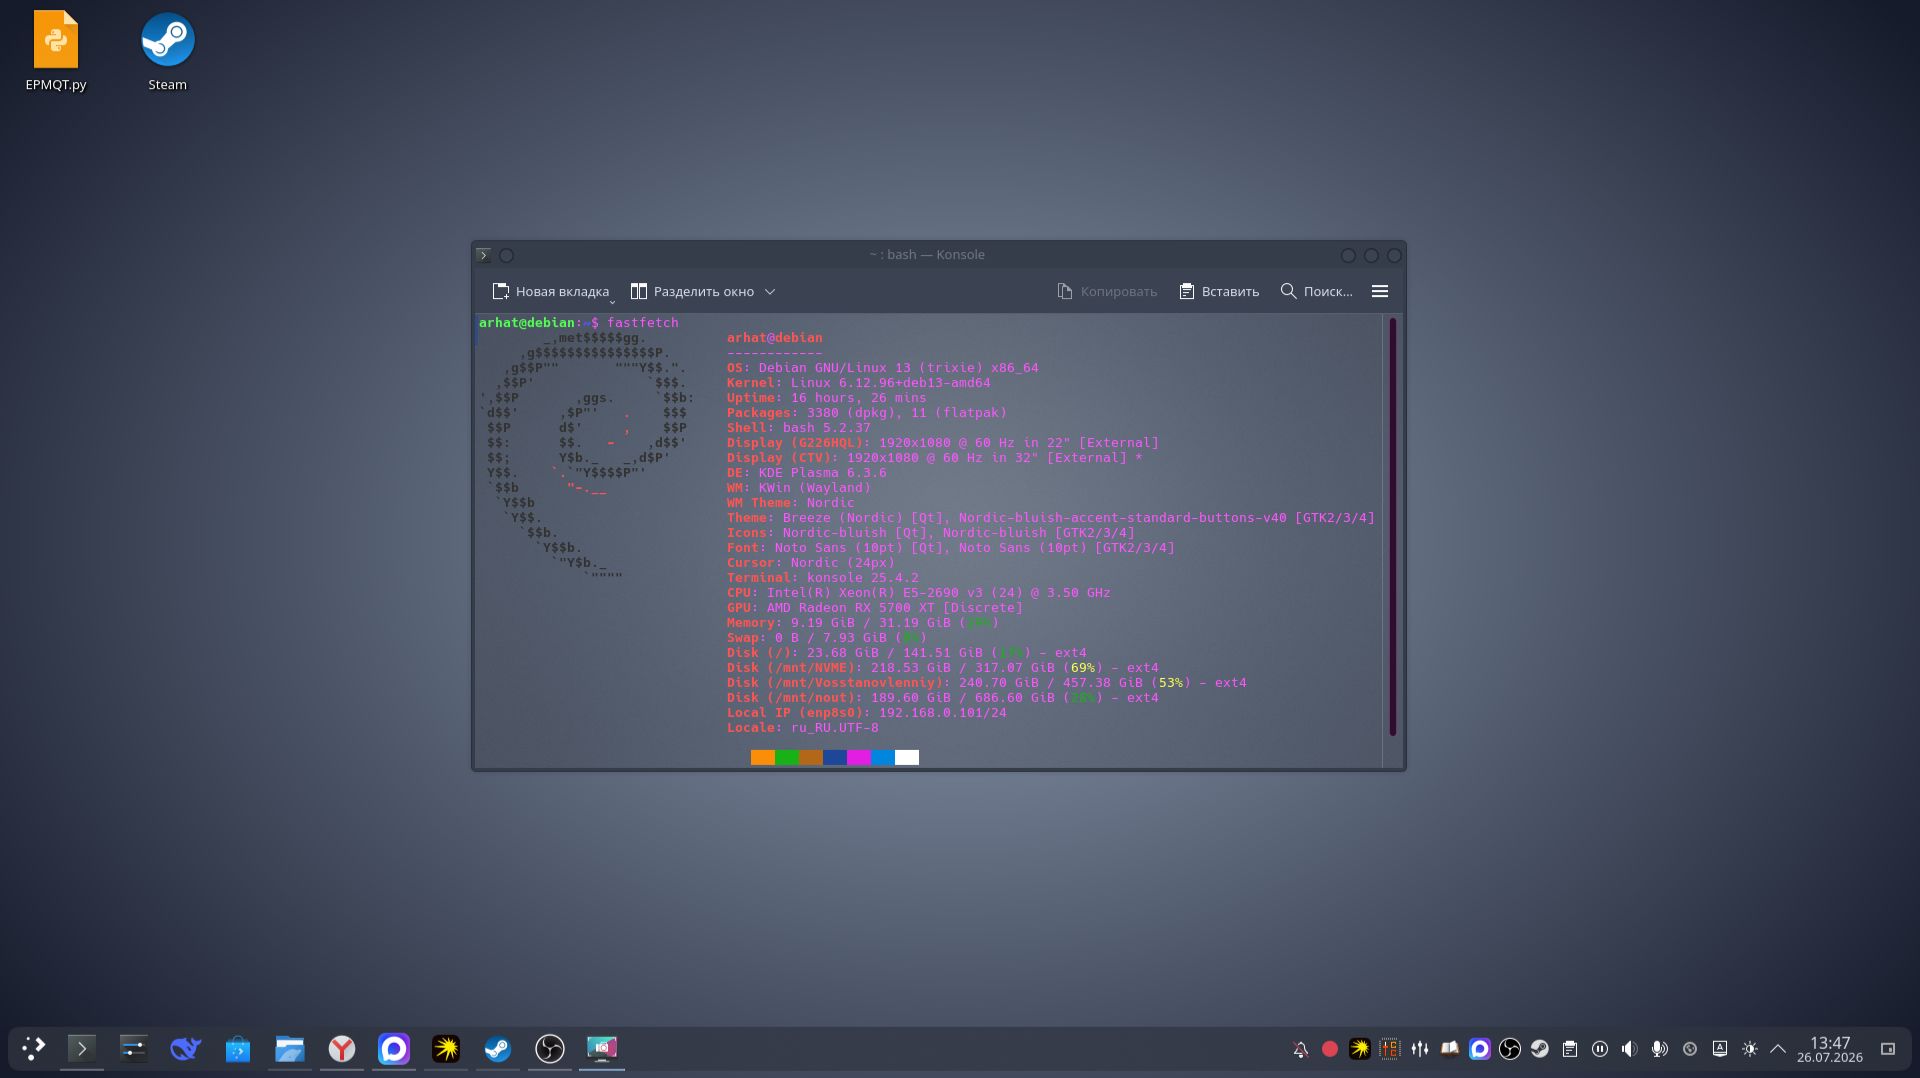The image size is (1920, 1078).
Task: Open the KDE application launcher
Action: (34, 1048)
